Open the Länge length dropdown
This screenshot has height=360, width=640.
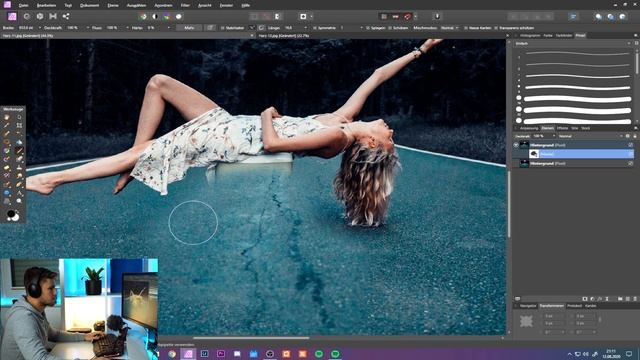306,28
